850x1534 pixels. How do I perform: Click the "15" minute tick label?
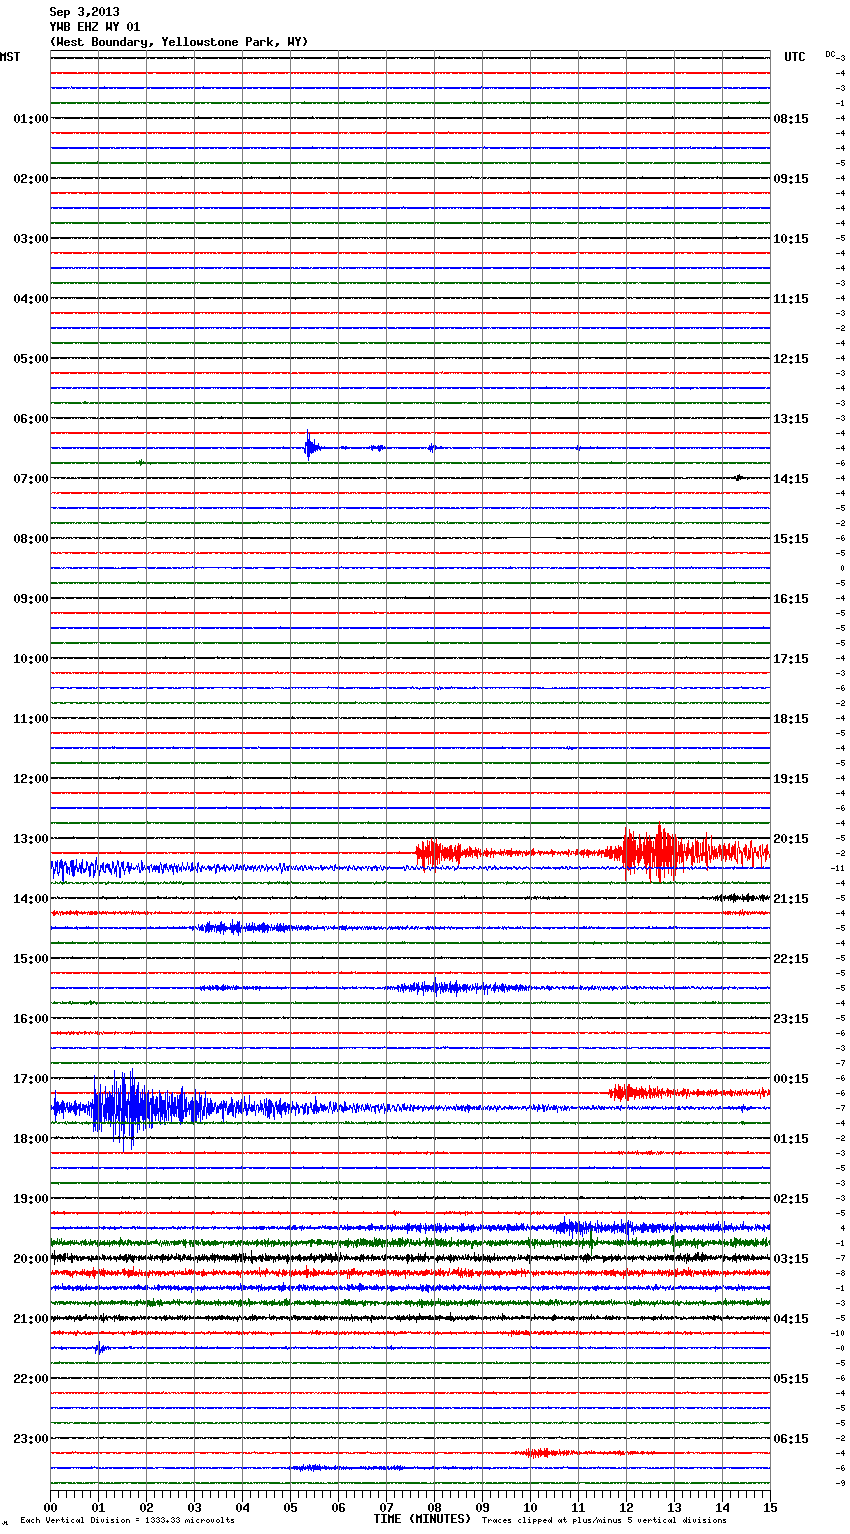[x=770, y=1507]
